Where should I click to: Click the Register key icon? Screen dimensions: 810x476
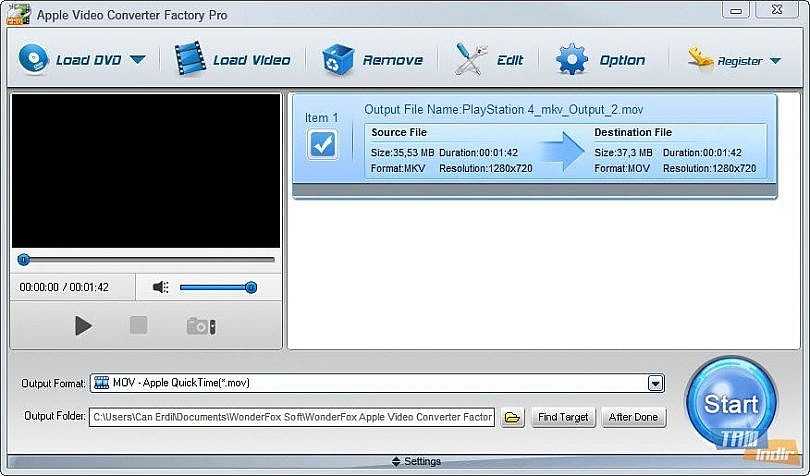click(700, 59)
